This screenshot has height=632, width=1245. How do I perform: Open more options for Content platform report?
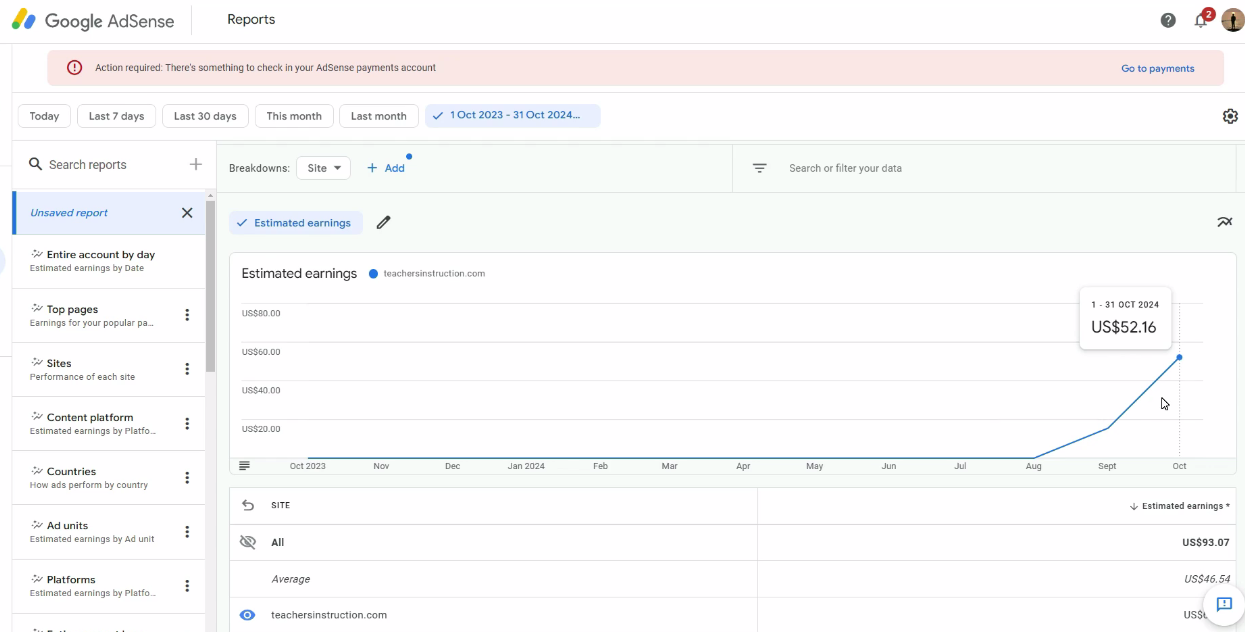[187, 423]
